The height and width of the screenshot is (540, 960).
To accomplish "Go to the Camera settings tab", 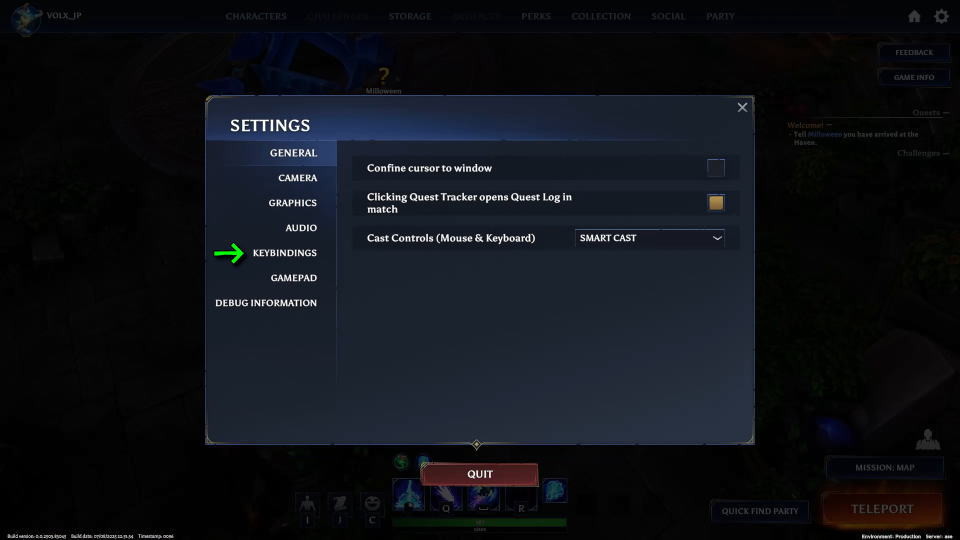I will (x=298, y=178).
